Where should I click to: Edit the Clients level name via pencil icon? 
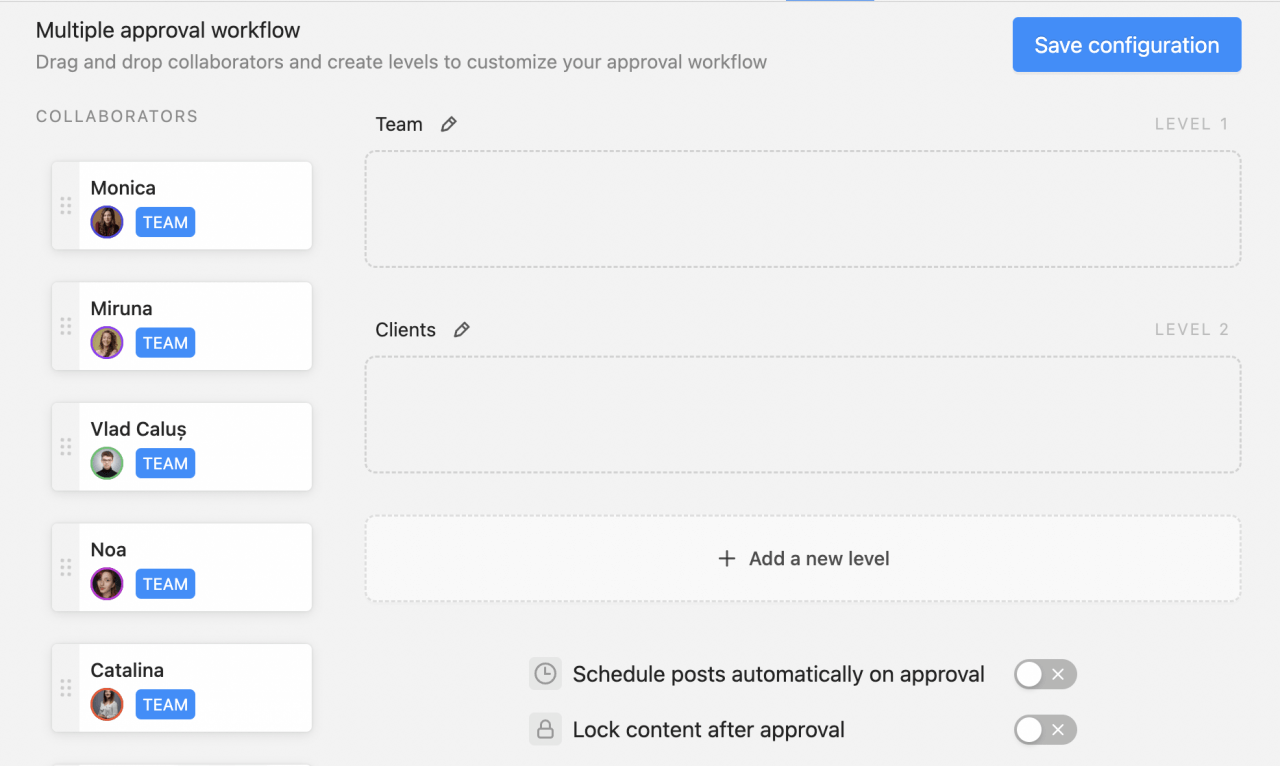click(x=461, y=329)
